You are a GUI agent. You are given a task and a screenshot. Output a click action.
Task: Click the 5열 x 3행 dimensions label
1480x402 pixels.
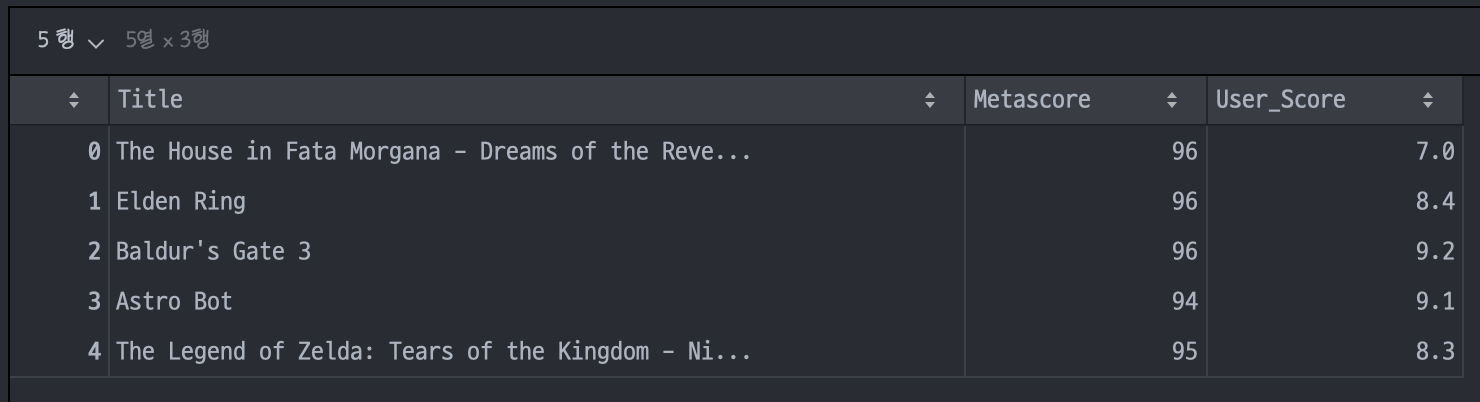[x=167, y=41]
